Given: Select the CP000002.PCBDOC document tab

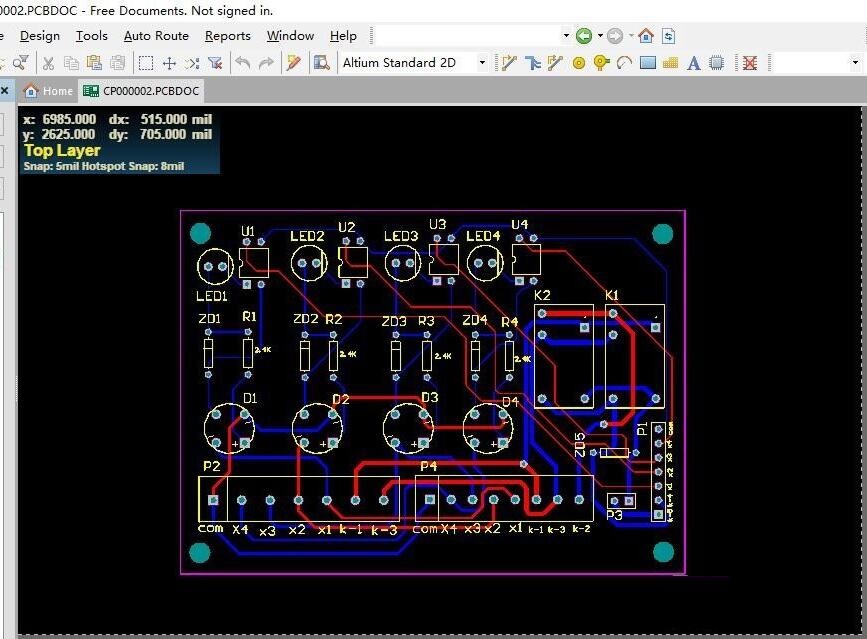Looking at the screenshot, I should coord(142,91).
